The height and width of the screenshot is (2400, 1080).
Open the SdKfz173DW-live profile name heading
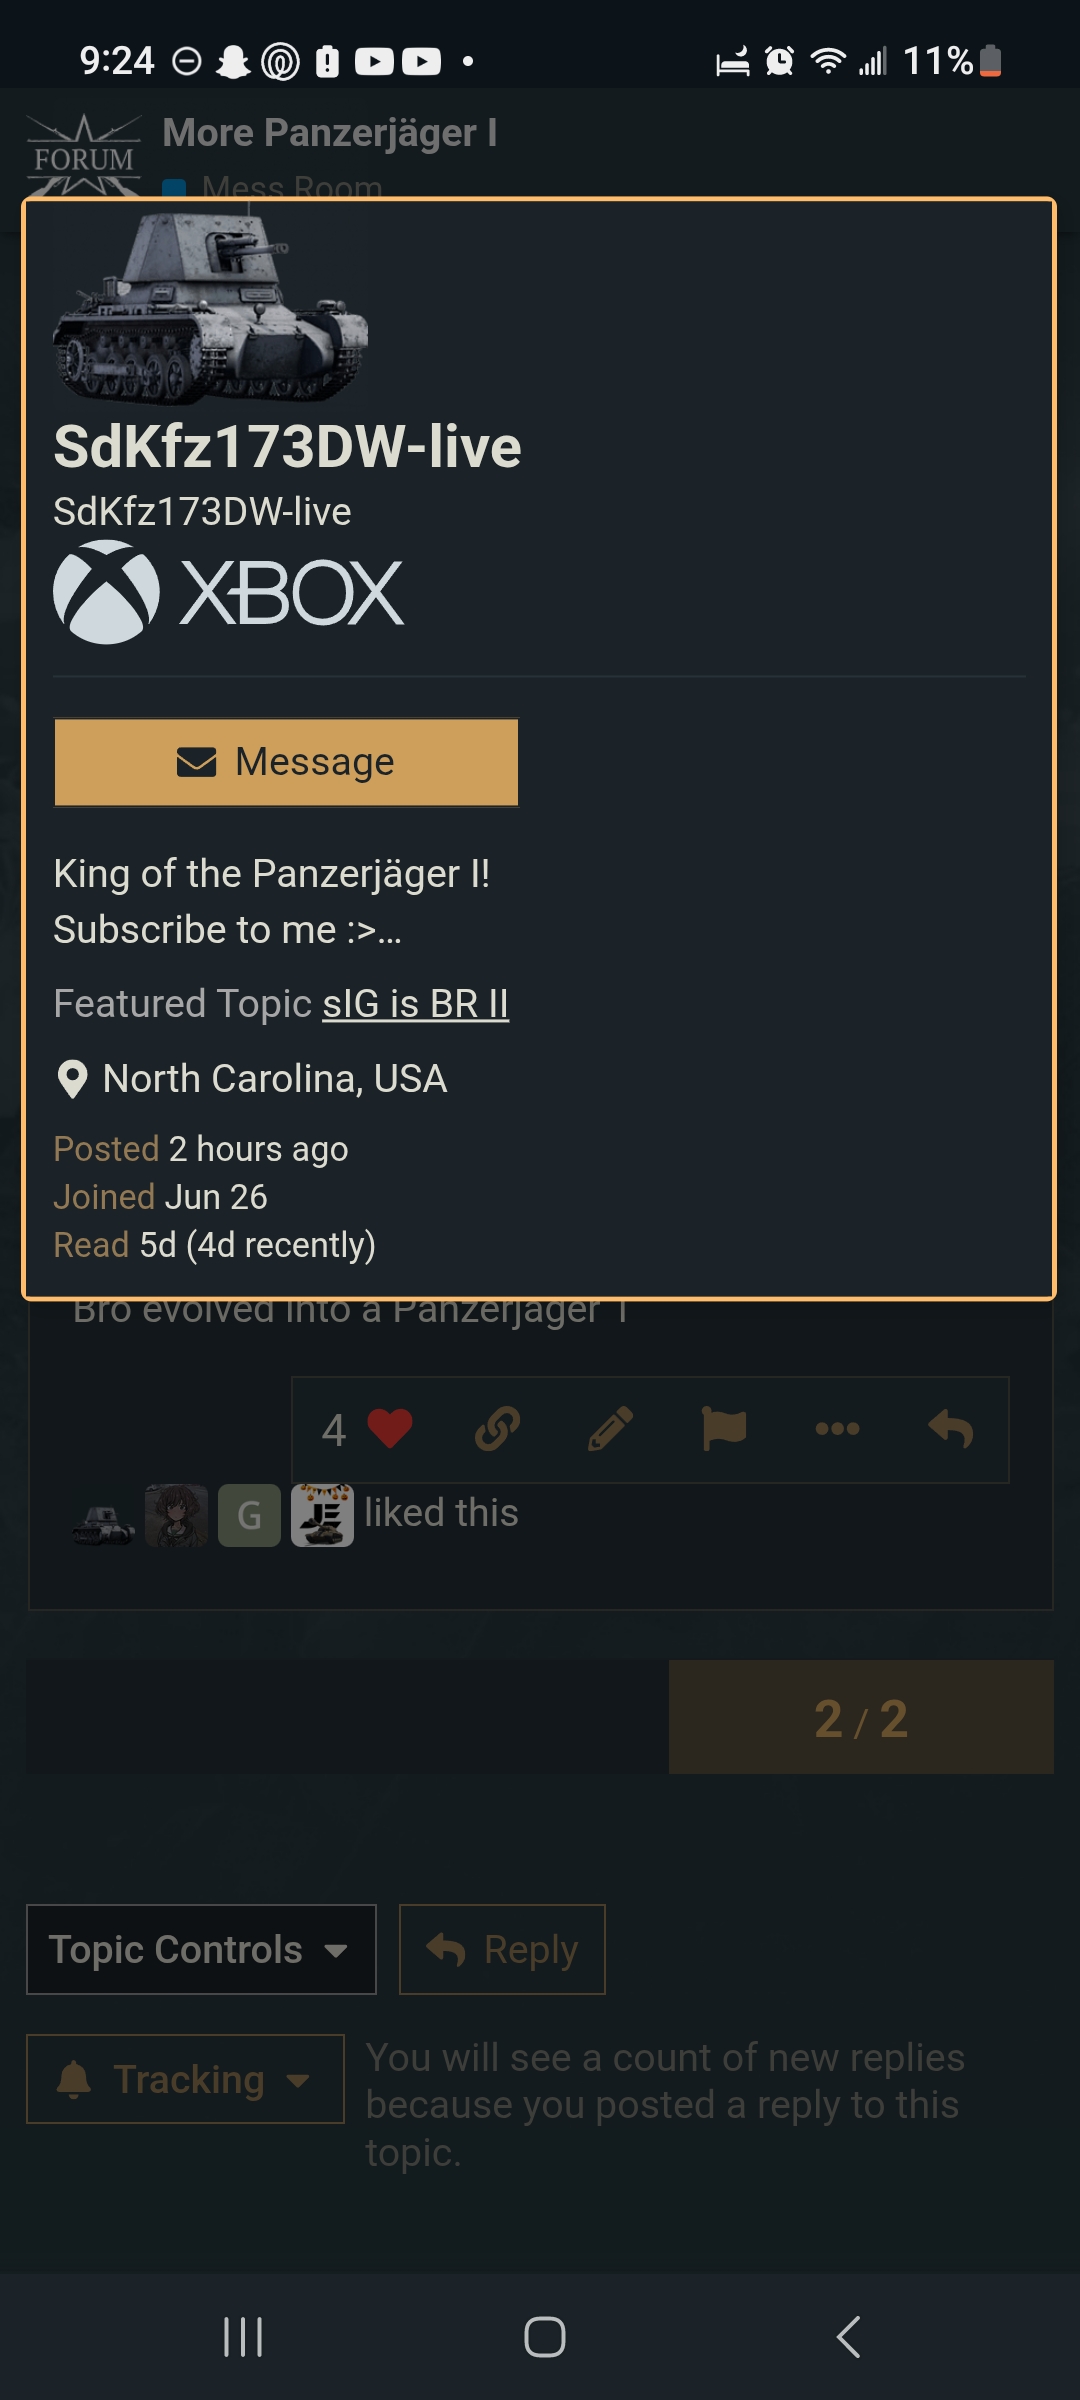point(288,446)
